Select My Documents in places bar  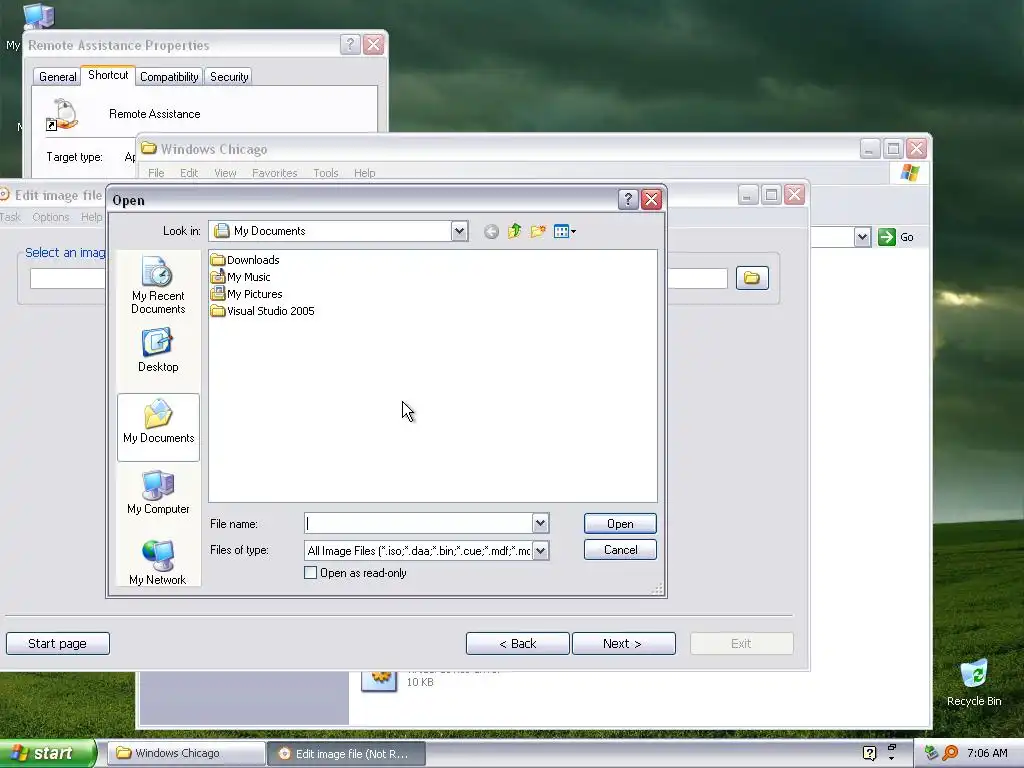click(158, 427)
